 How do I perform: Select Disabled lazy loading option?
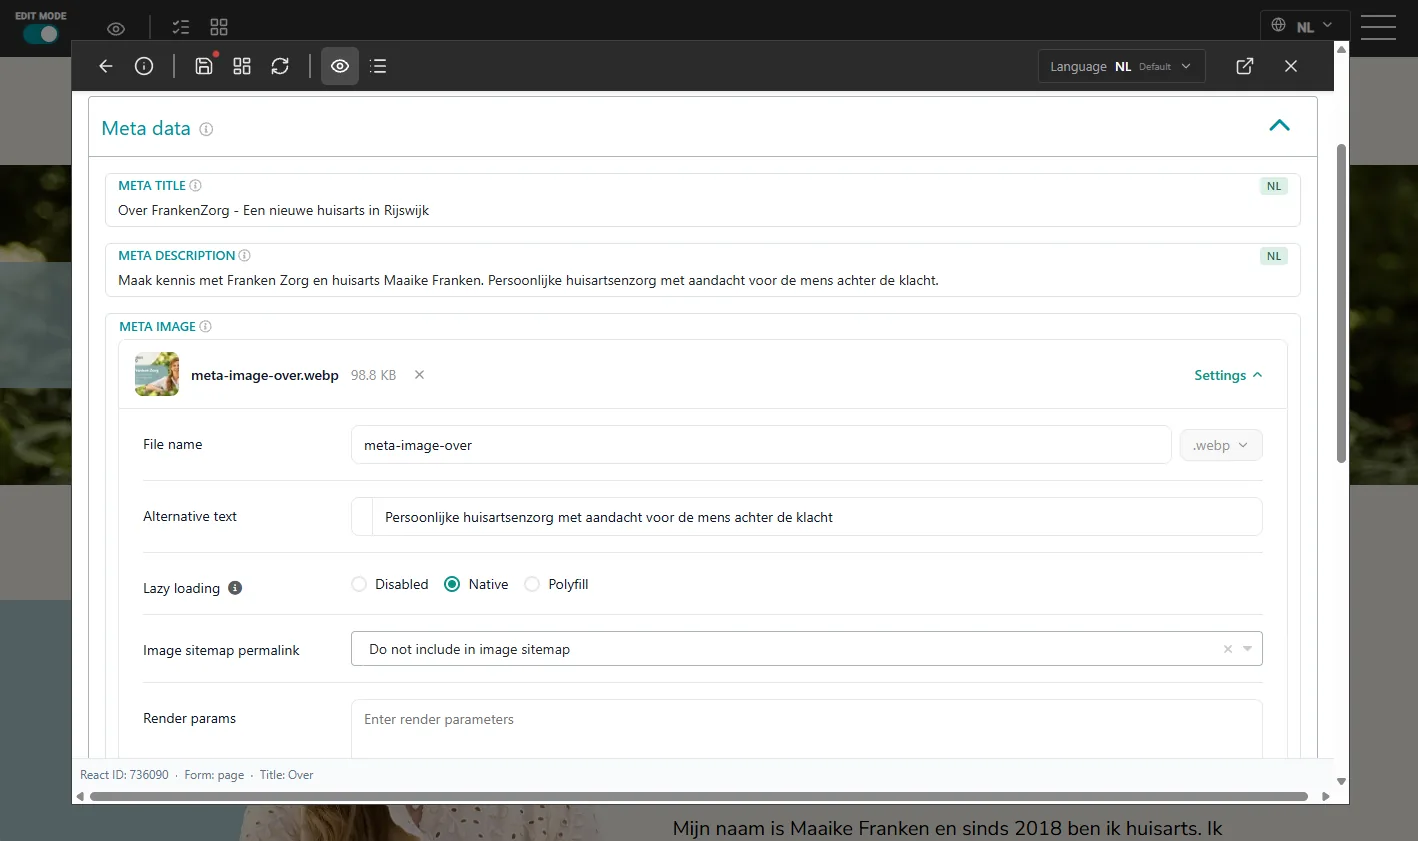pos(359,584)
